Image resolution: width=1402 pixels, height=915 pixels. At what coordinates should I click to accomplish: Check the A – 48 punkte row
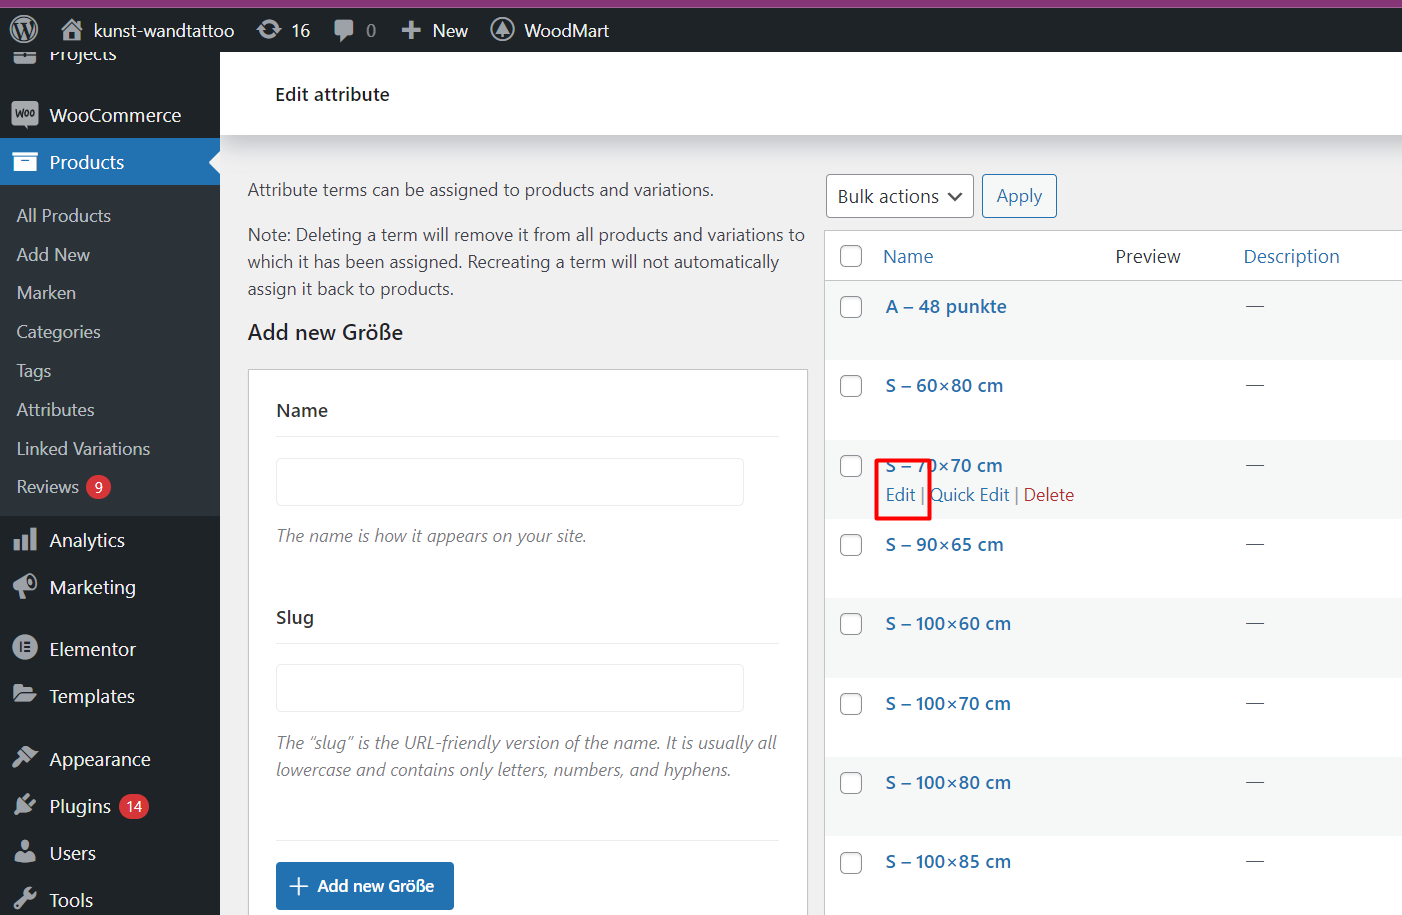coord(851,307)
